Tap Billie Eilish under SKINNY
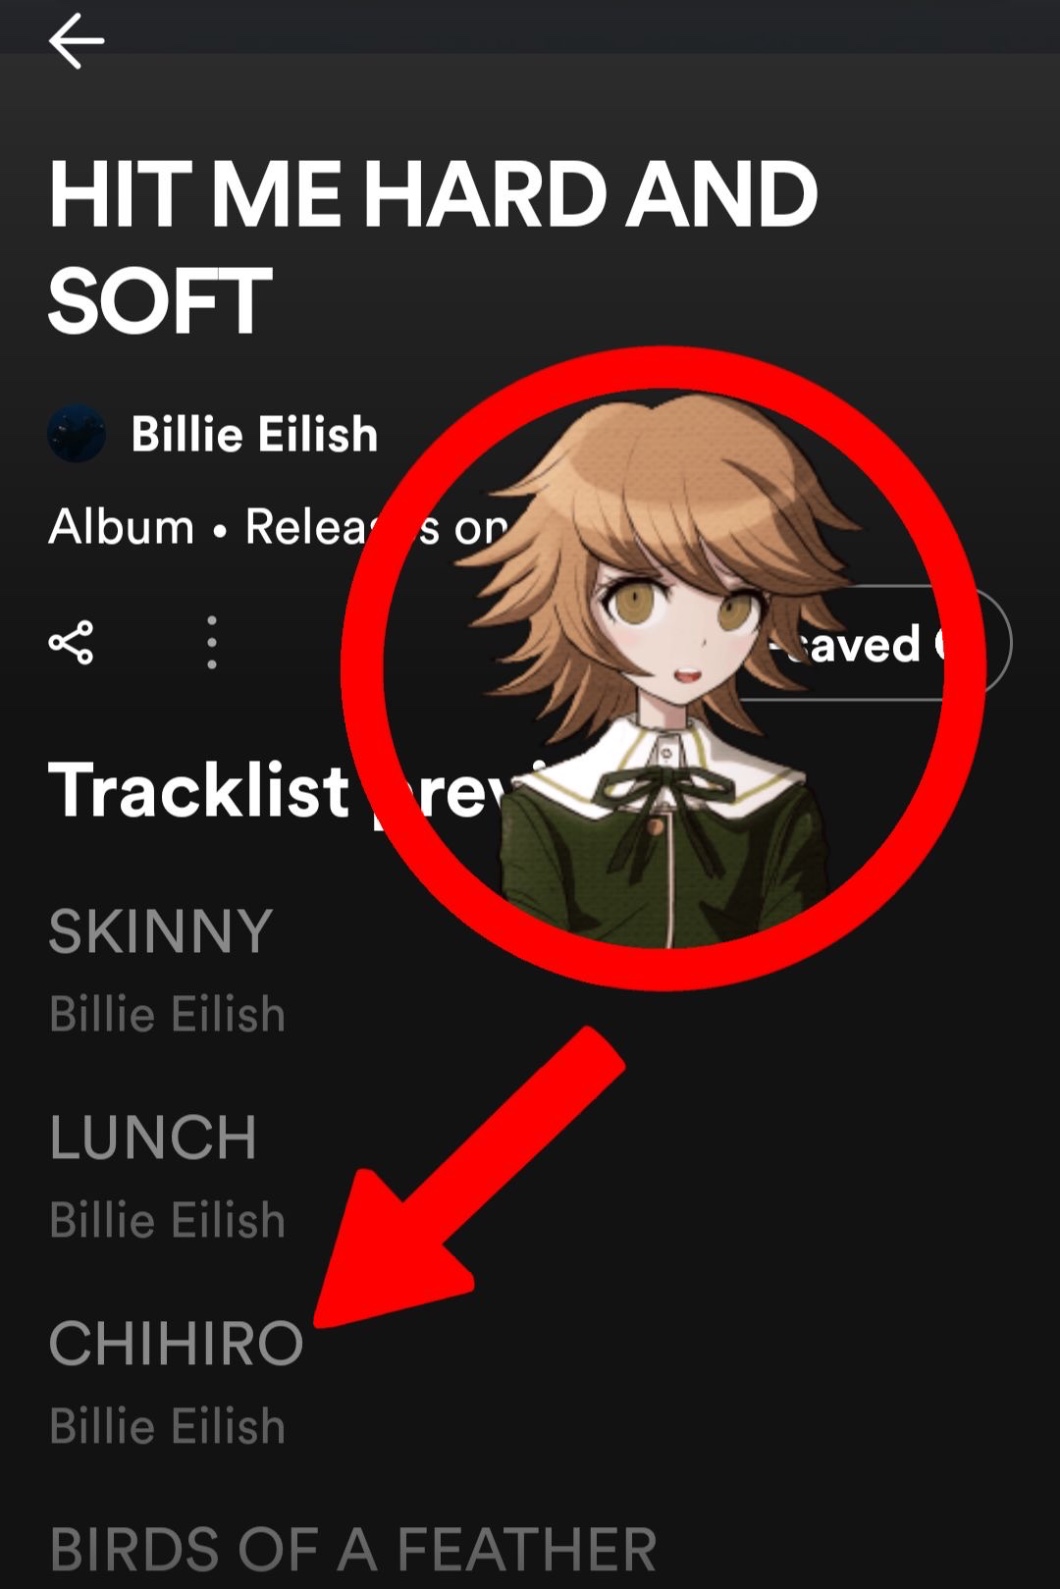Viewport: 1060px width, 1589px height. [x=167, y=1014]
